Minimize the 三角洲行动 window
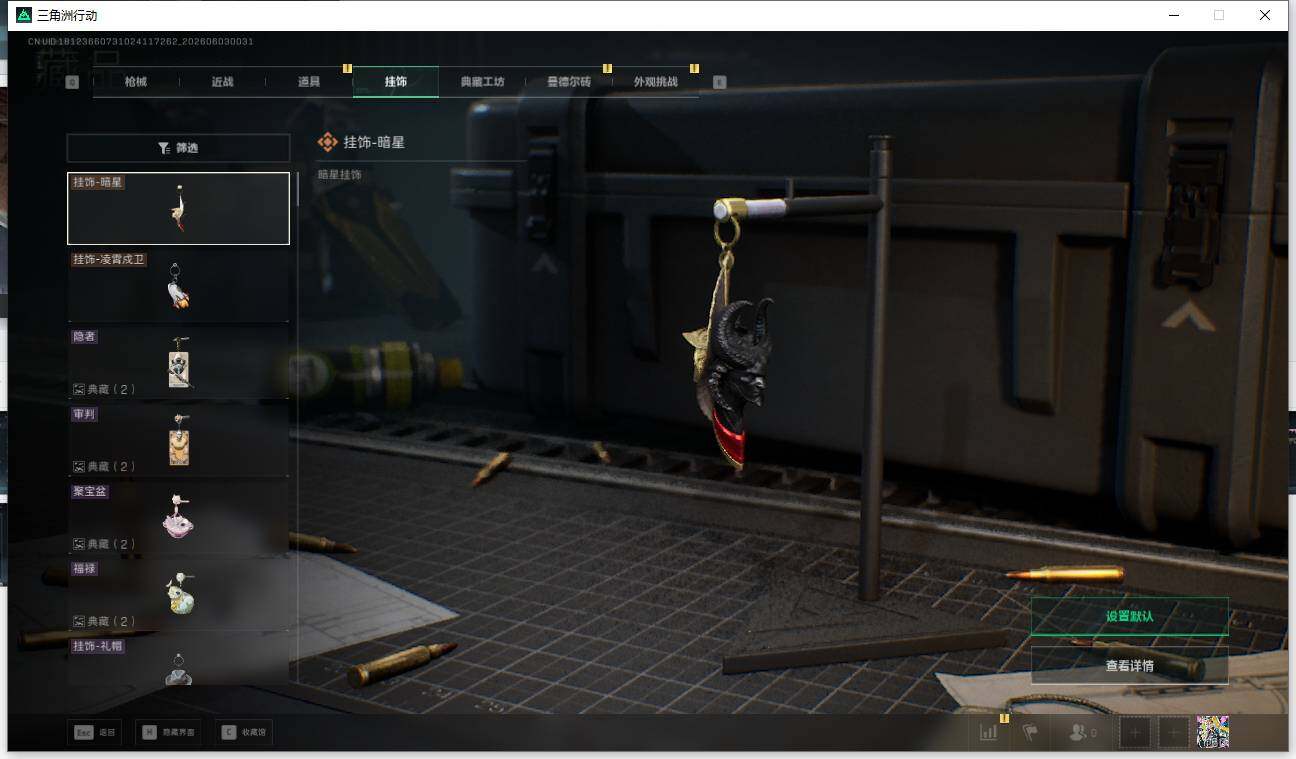Screen dimensions: 1296x759 [1174, 15]
